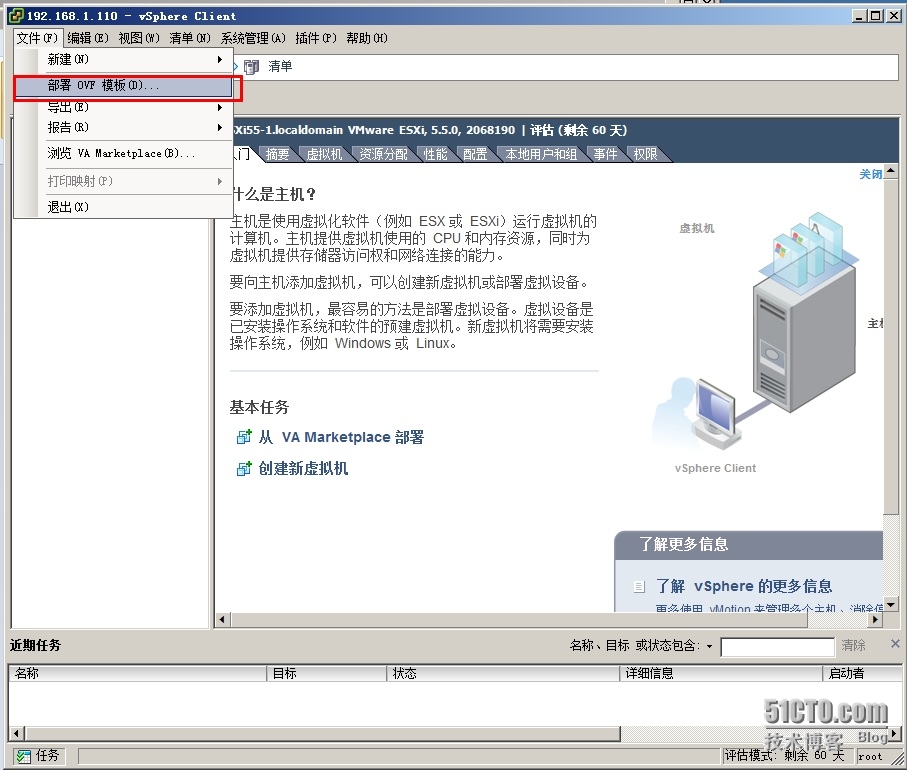Sort tasks by 启动者 column header
The image size is (907, 770).
click(861, 673)
